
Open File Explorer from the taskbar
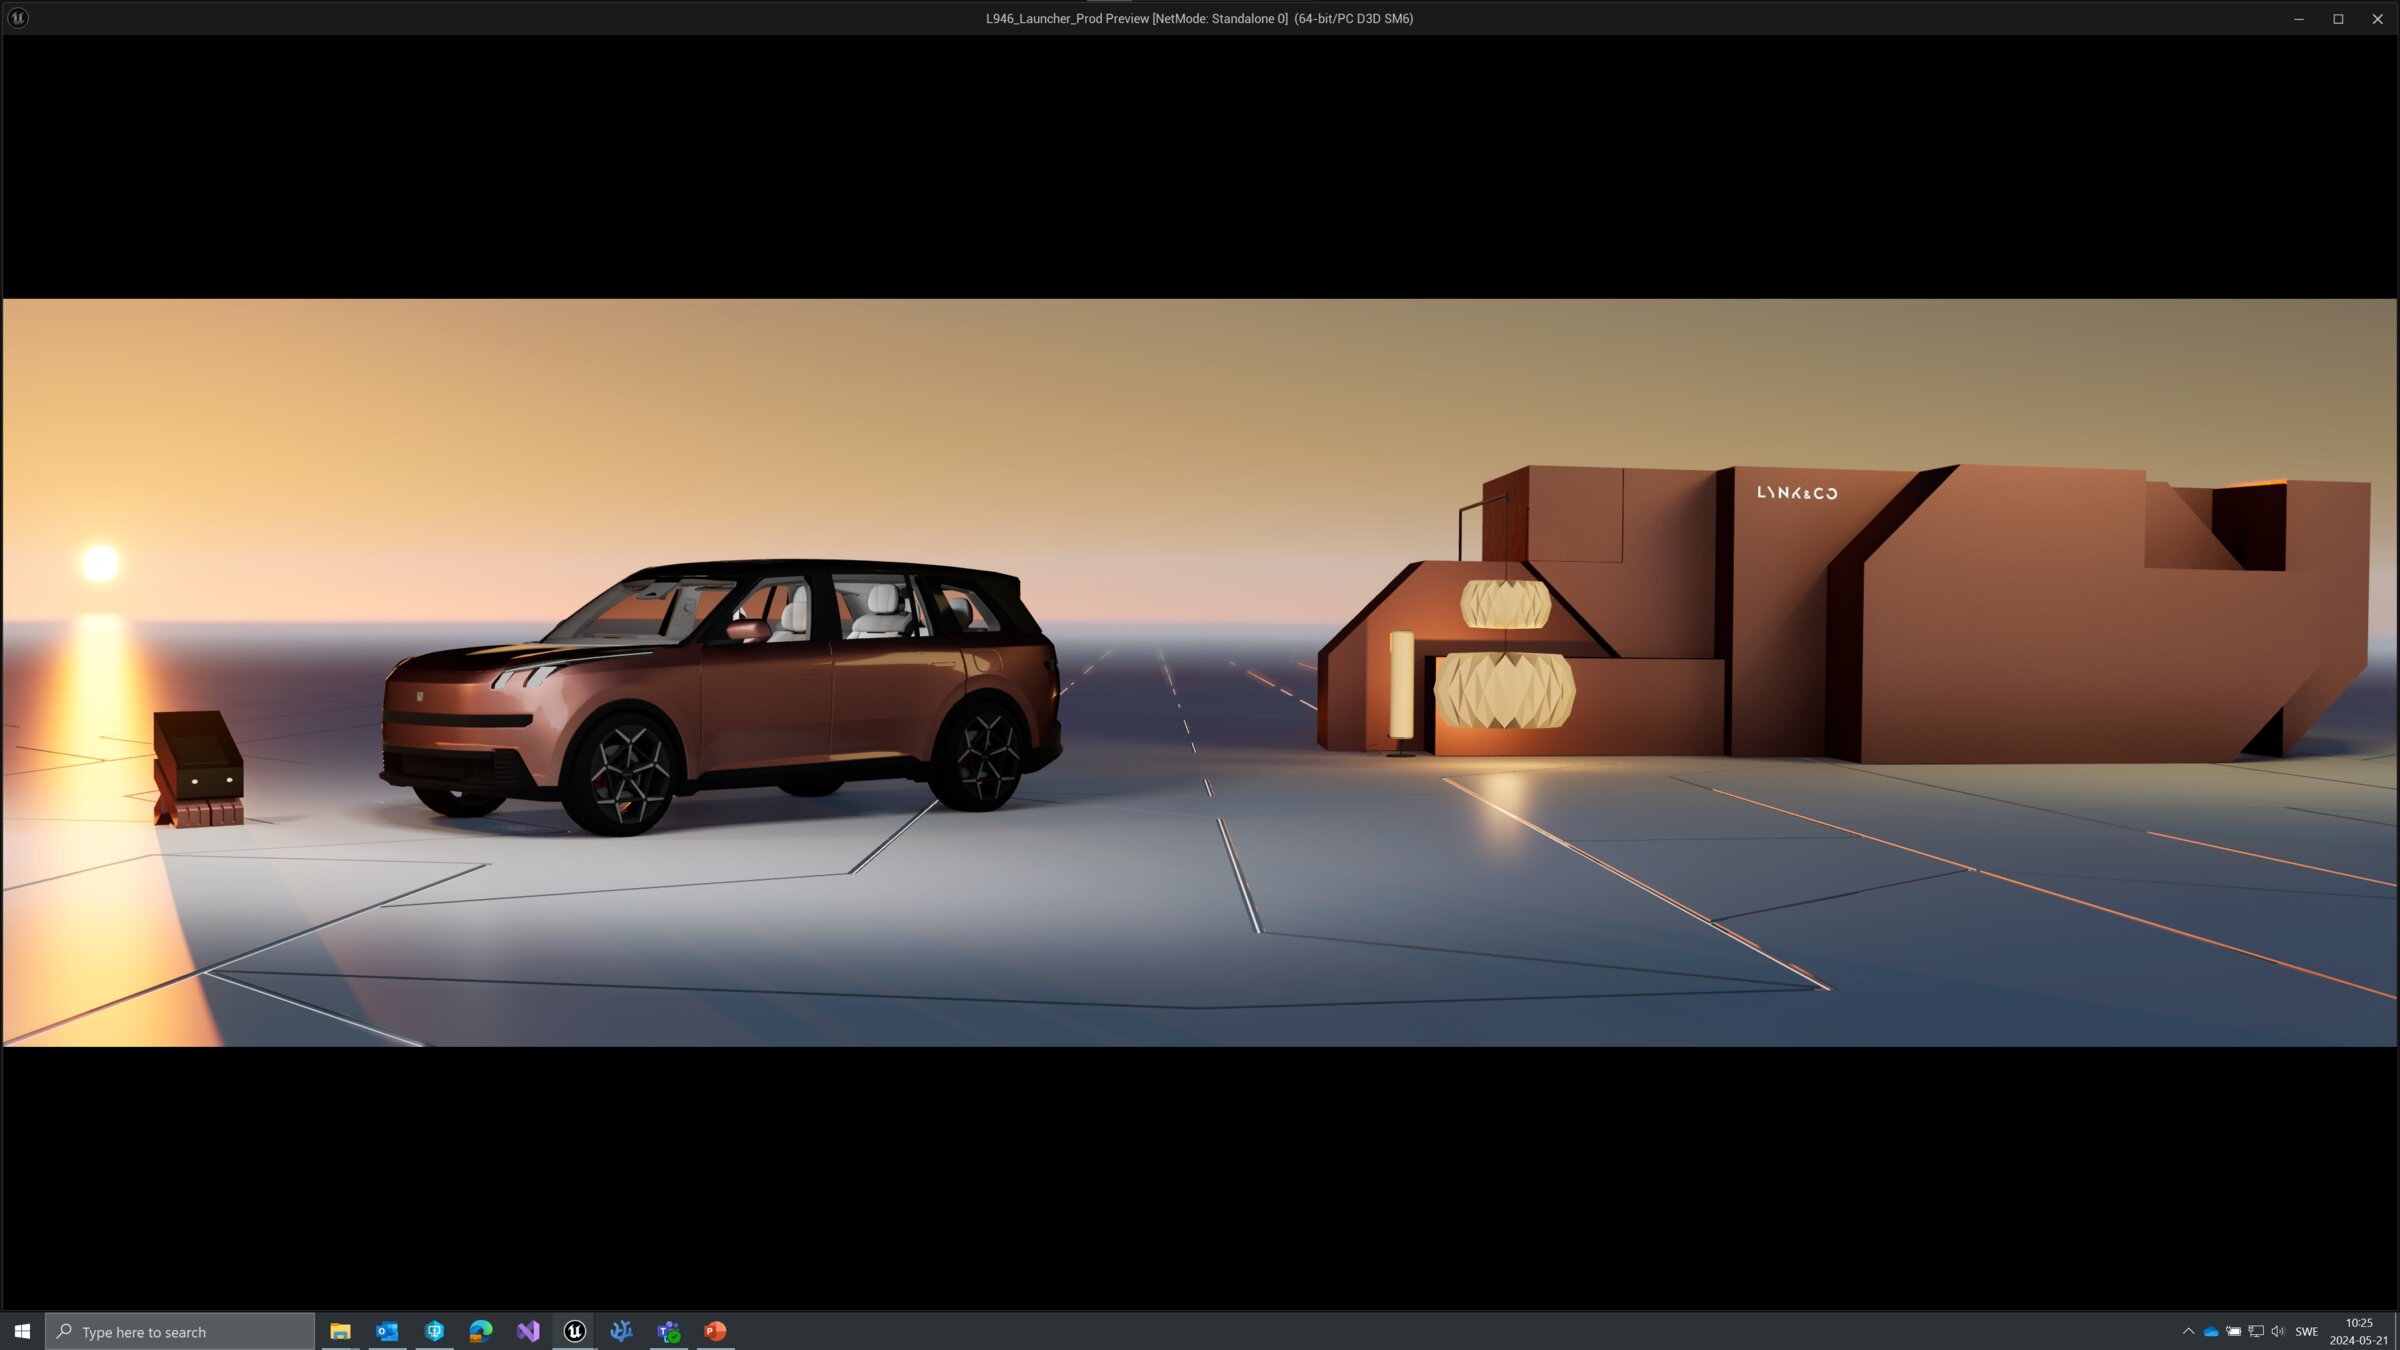point(340,1331)
